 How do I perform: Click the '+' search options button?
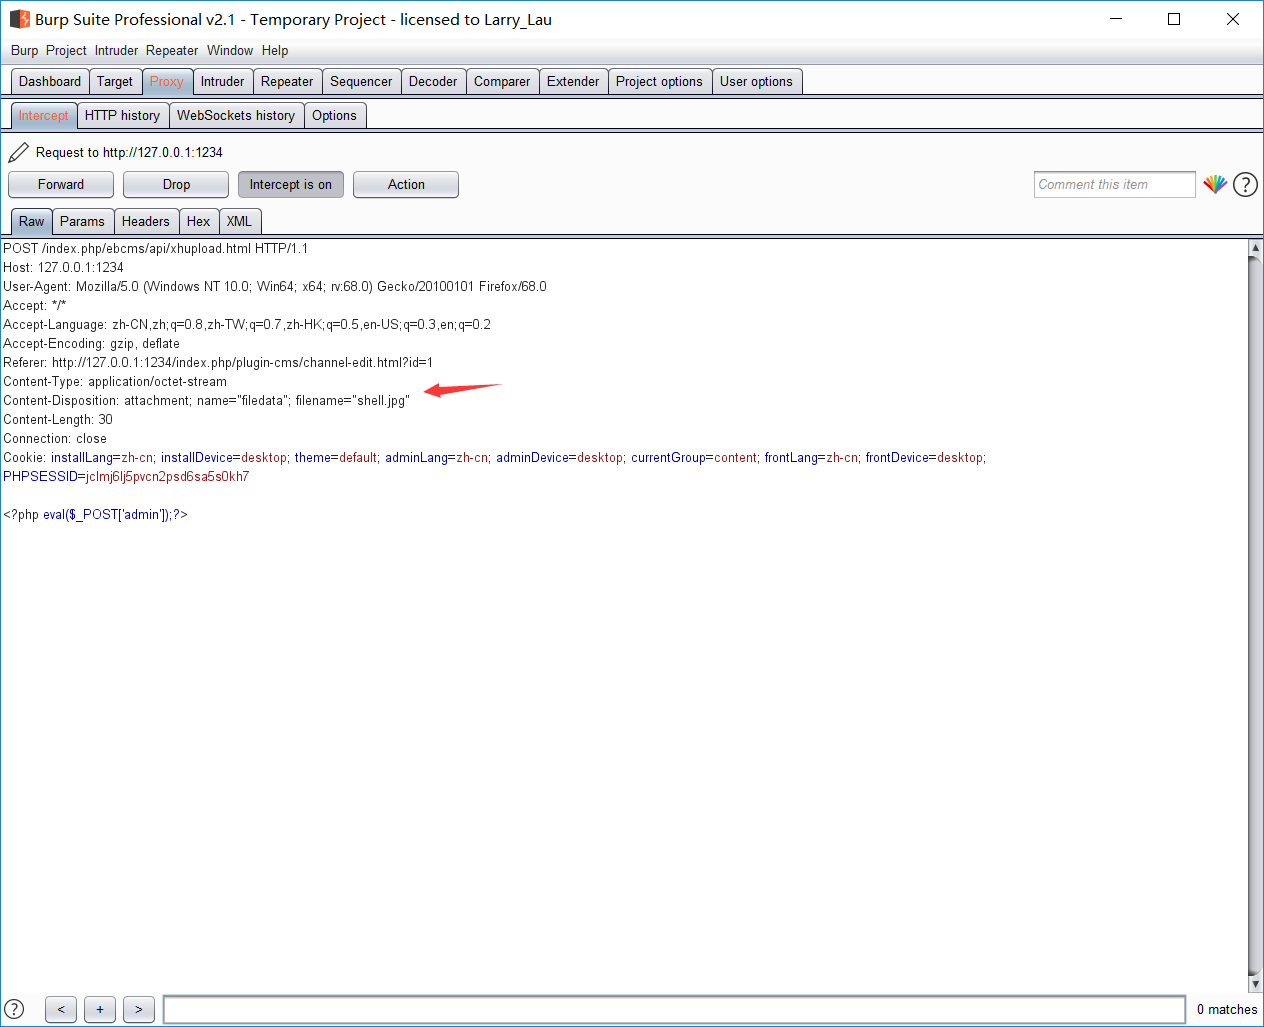(x=100, y=1009)
